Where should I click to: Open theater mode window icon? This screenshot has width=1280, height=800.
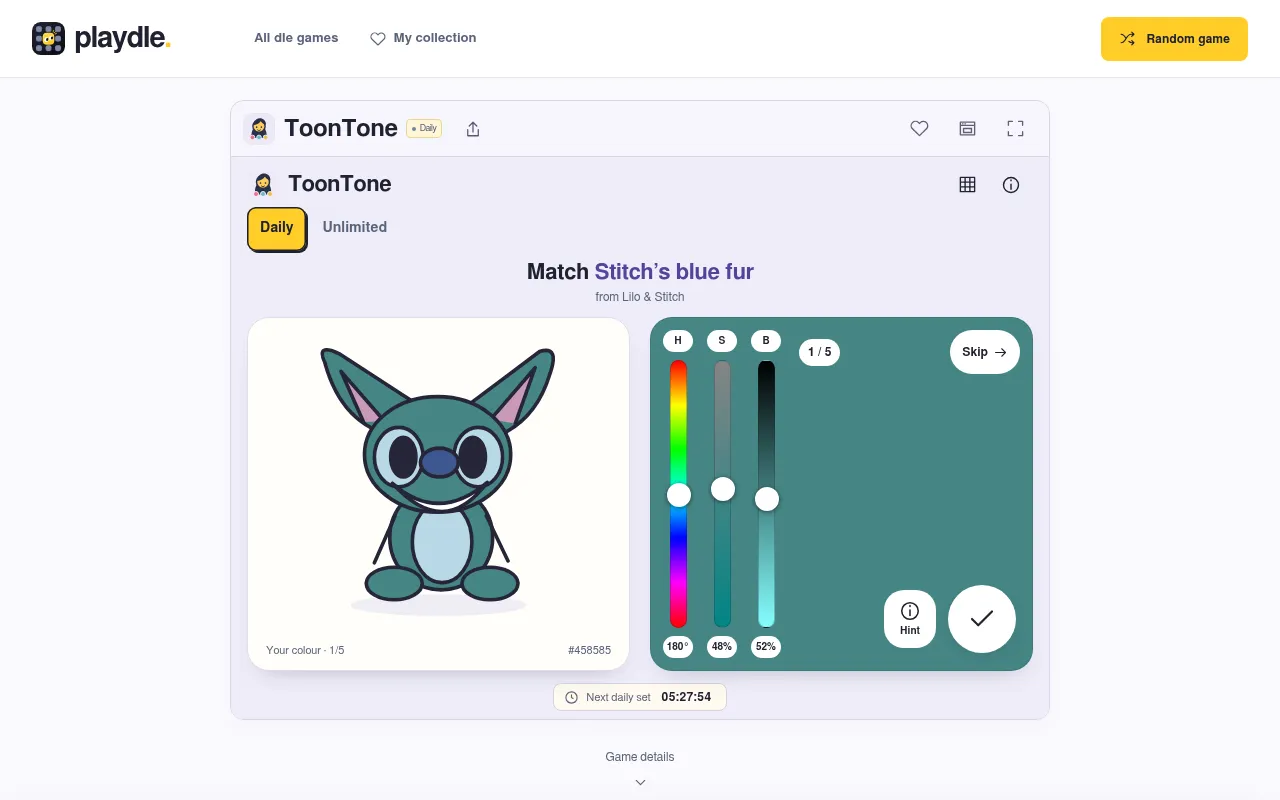967,128
